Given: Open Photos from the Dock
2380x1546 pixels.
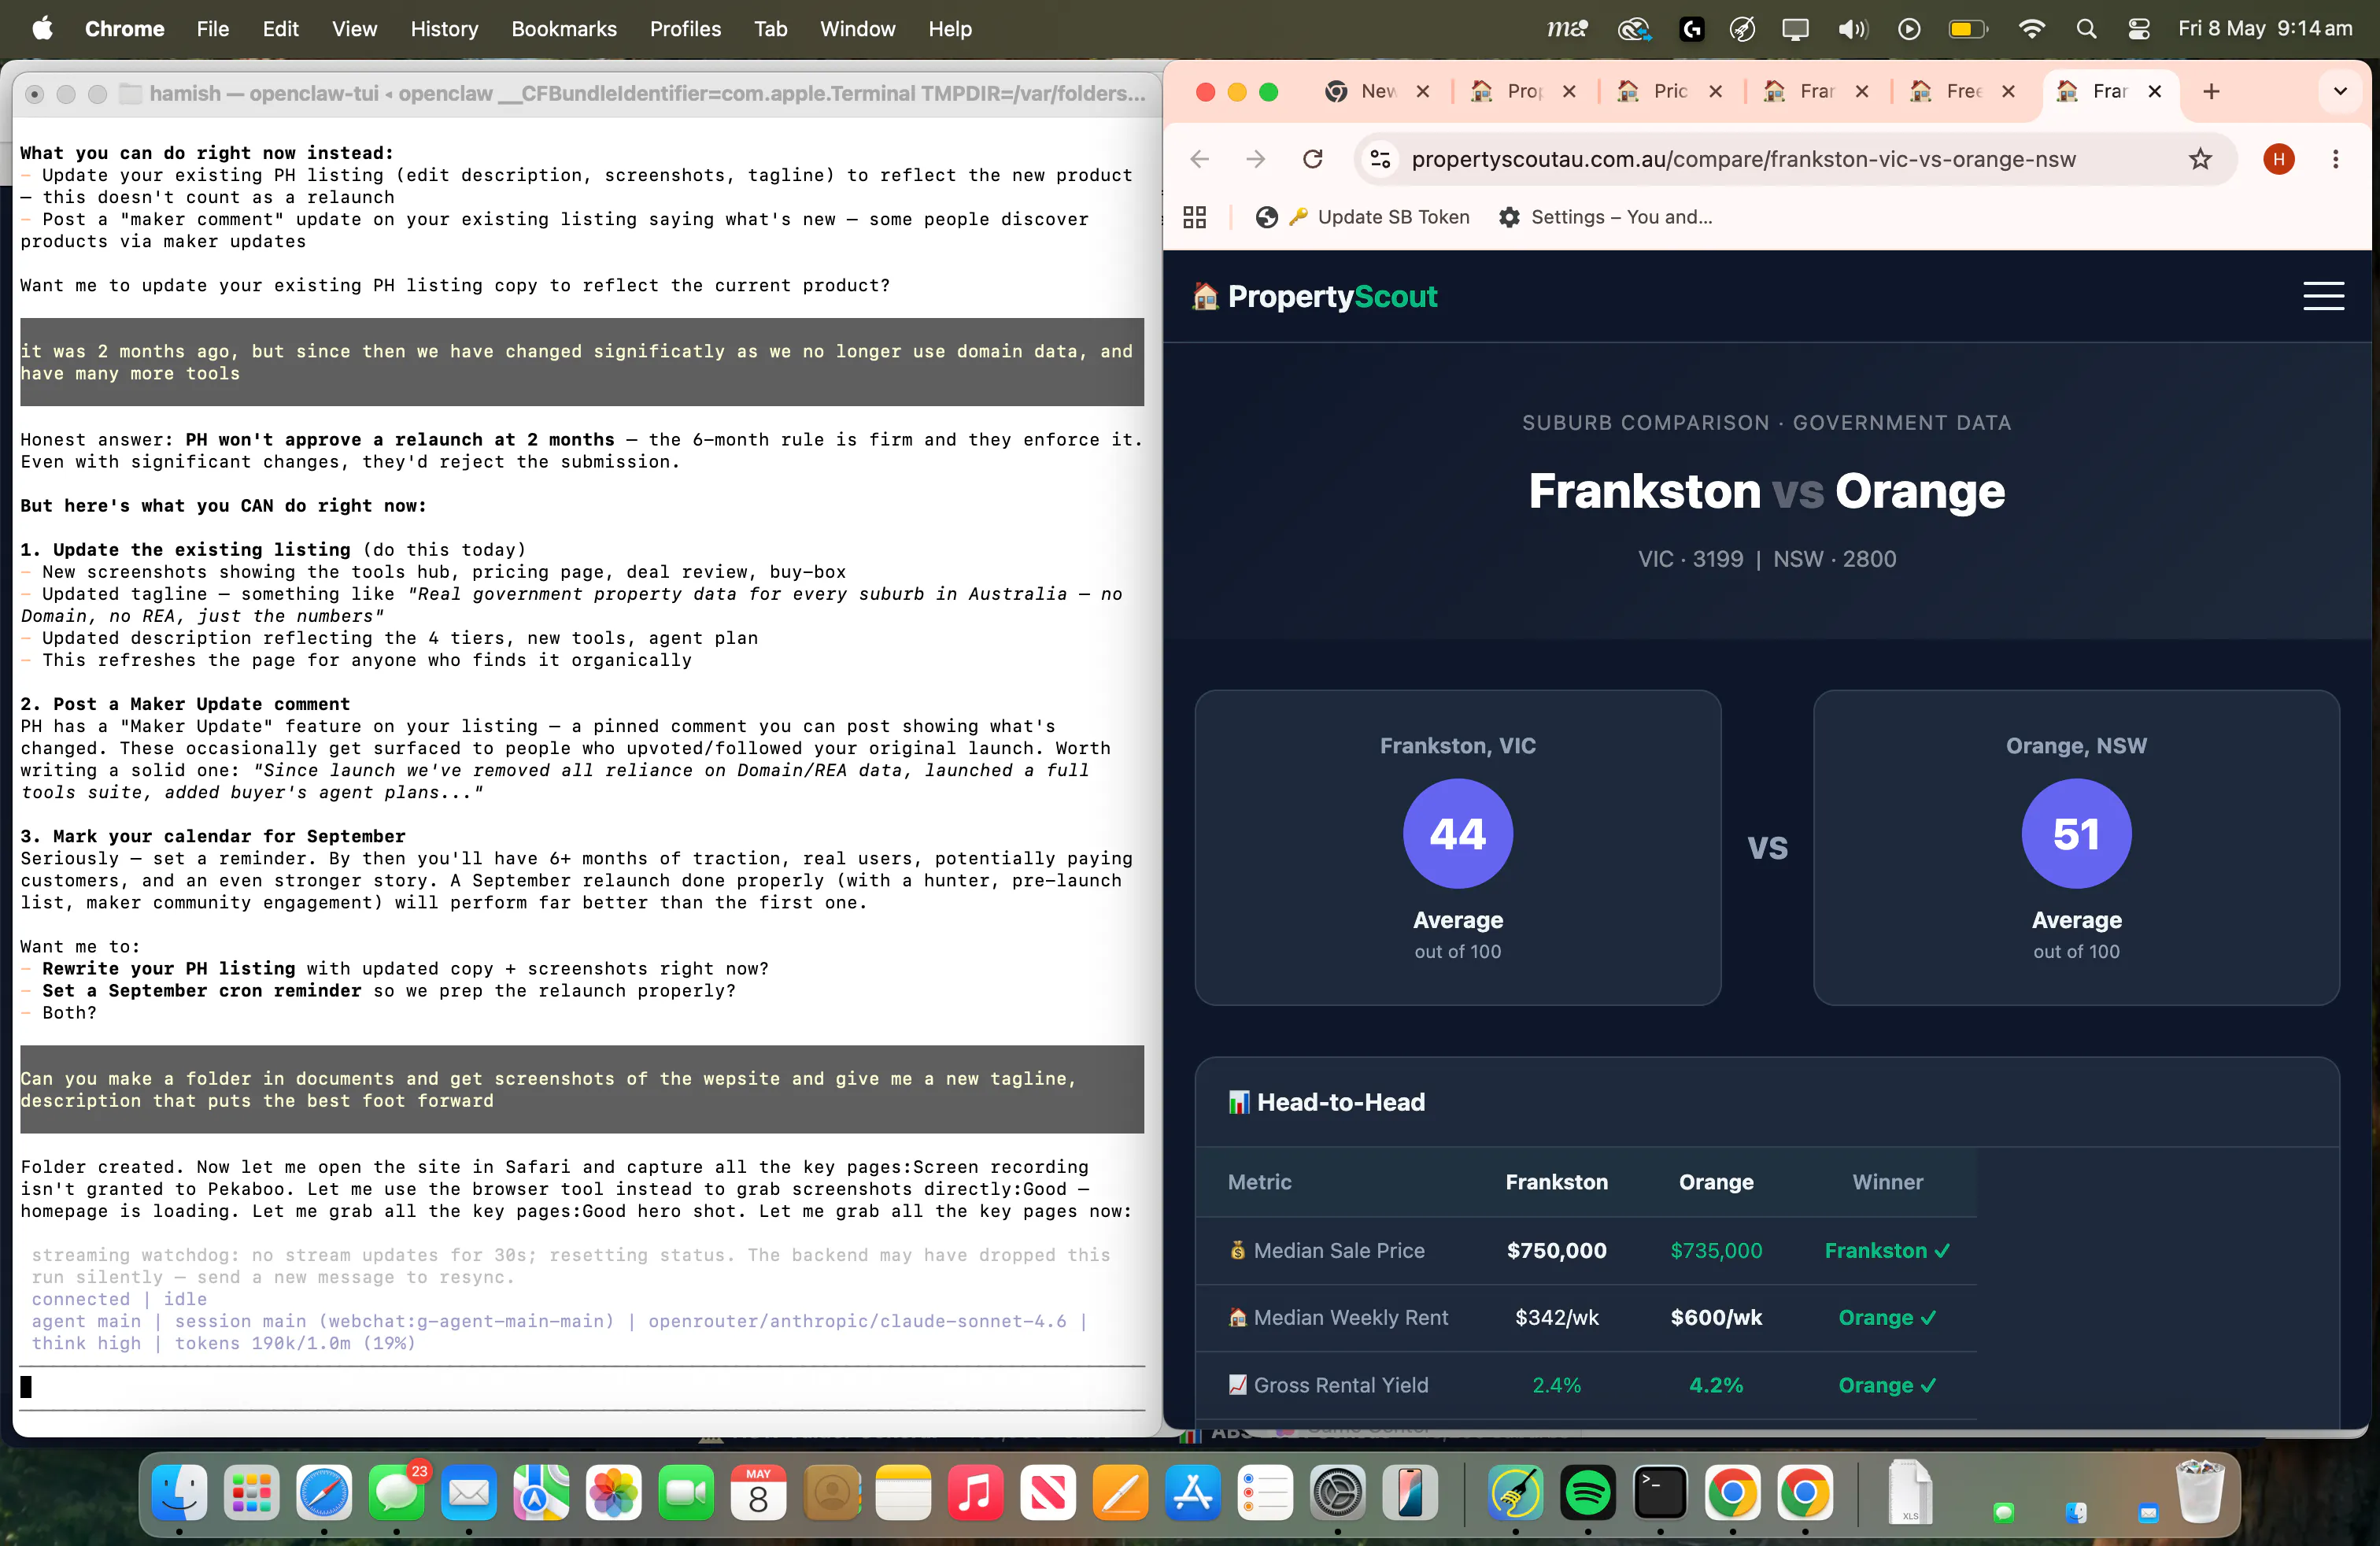Looking at the screenshot, I should (x=614, y=1494).
